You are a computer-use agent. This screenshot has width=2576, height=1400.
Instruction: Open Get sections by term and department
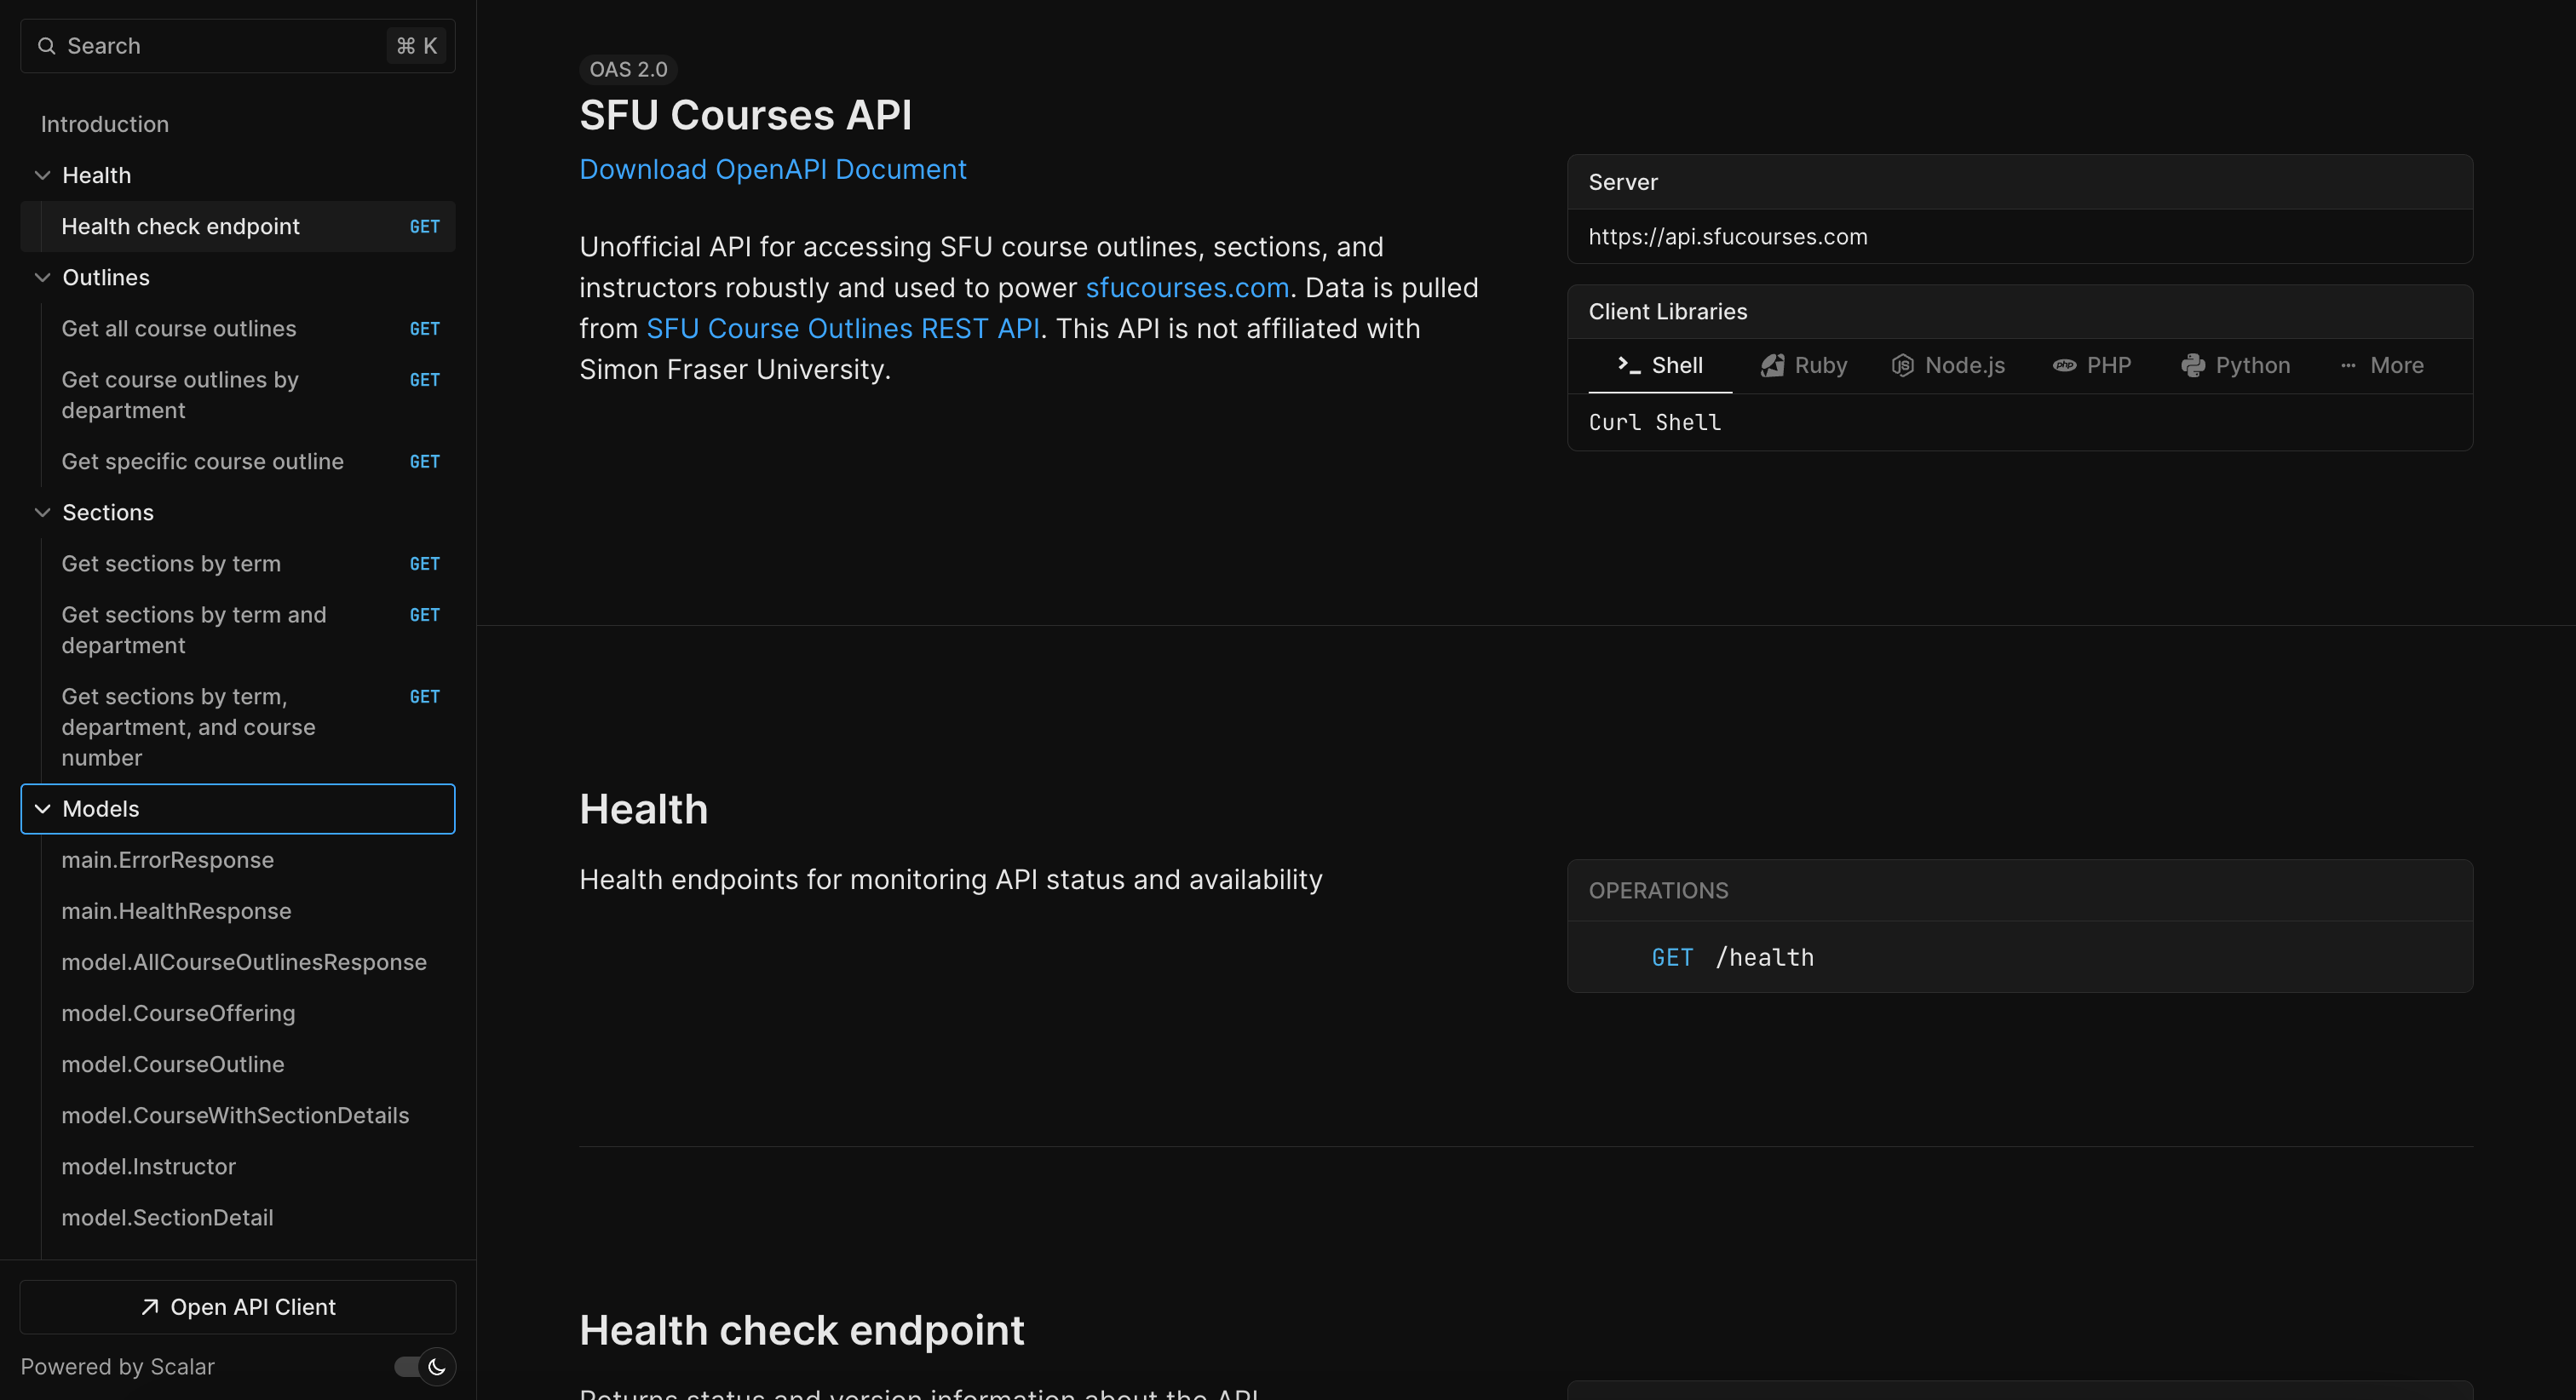[x=238, y=630]
